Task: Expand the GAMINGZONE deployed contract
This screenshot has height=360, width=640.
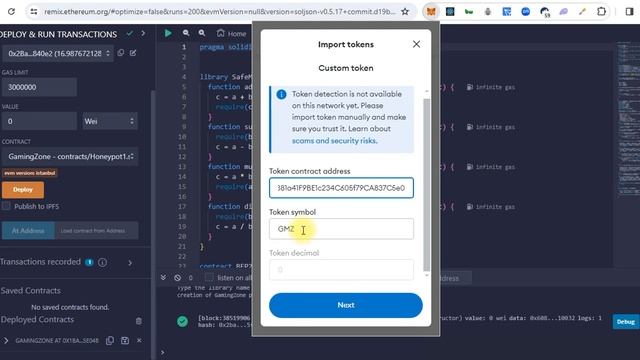Action: tap(6, 340)
